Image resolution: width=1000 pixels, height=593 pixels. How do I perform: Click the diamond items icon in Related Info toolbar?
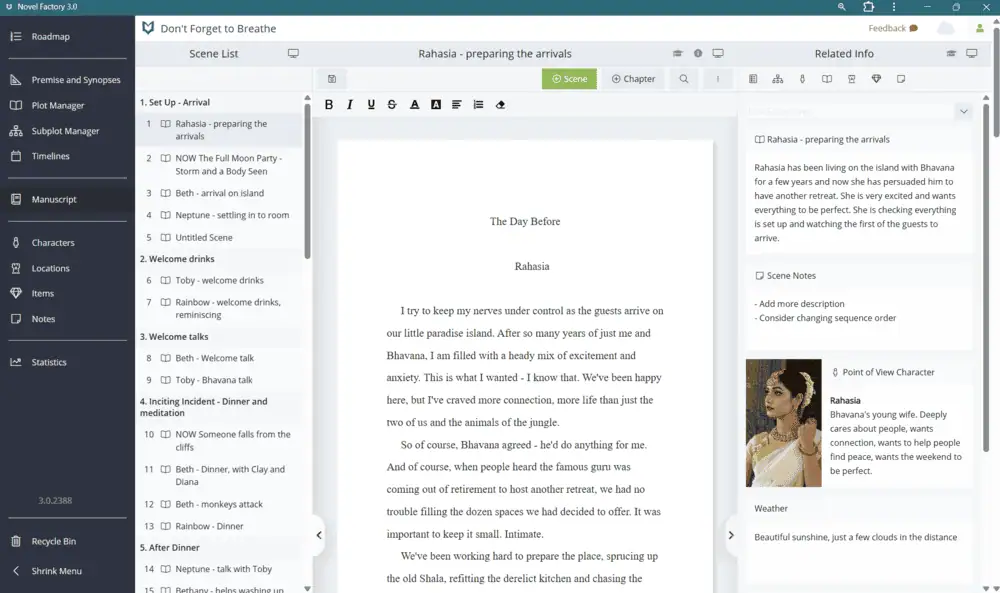click(876, 79)
